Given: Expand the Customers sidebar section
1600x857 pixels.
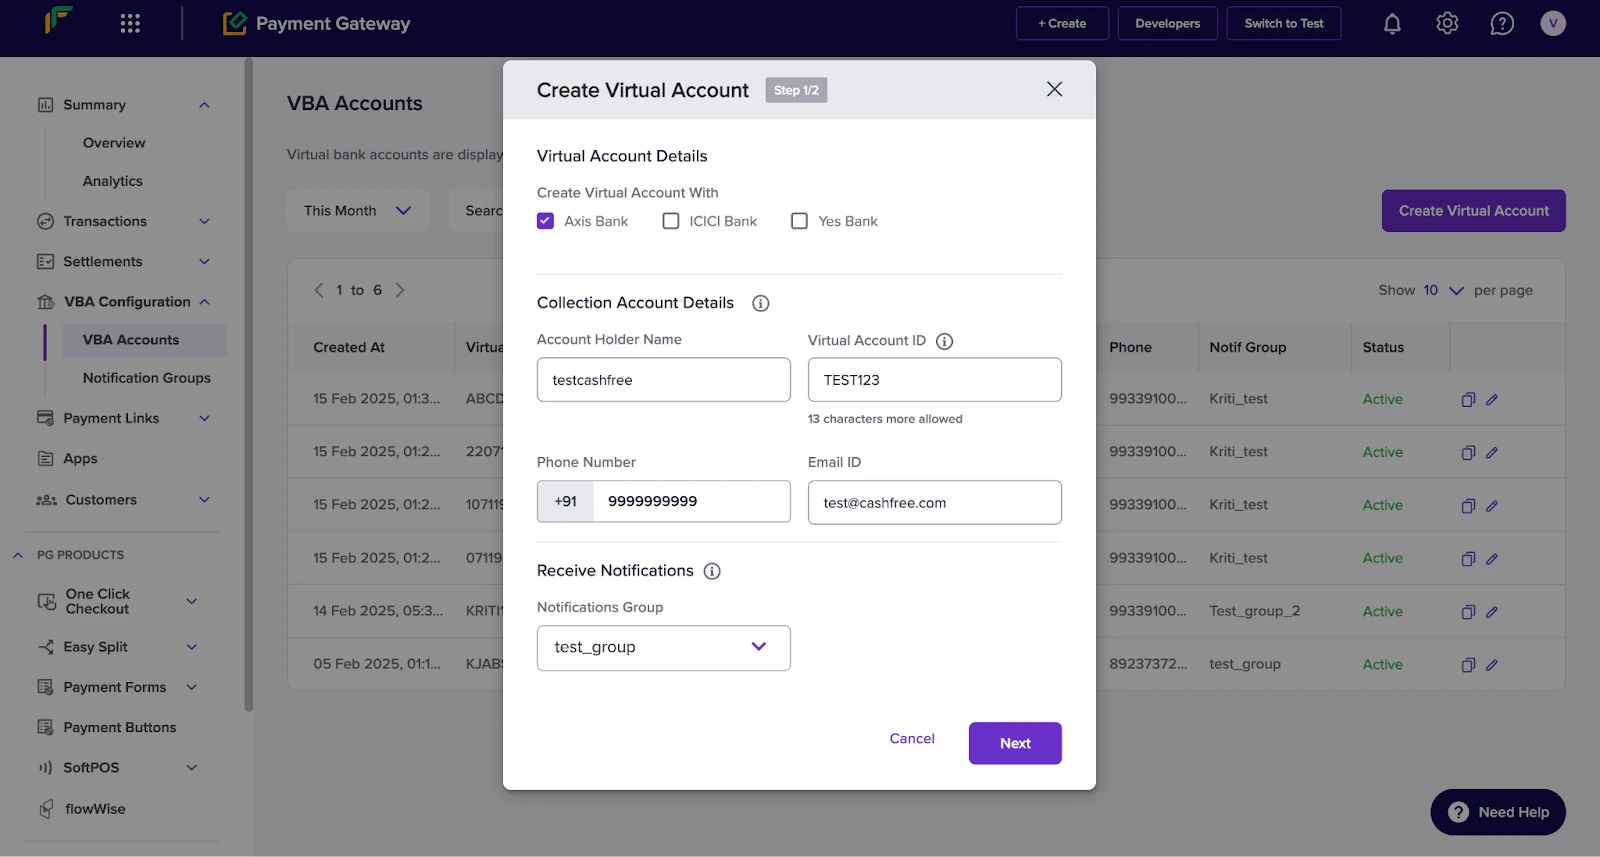Looking at the screenshot, I should tap(204, 500).
